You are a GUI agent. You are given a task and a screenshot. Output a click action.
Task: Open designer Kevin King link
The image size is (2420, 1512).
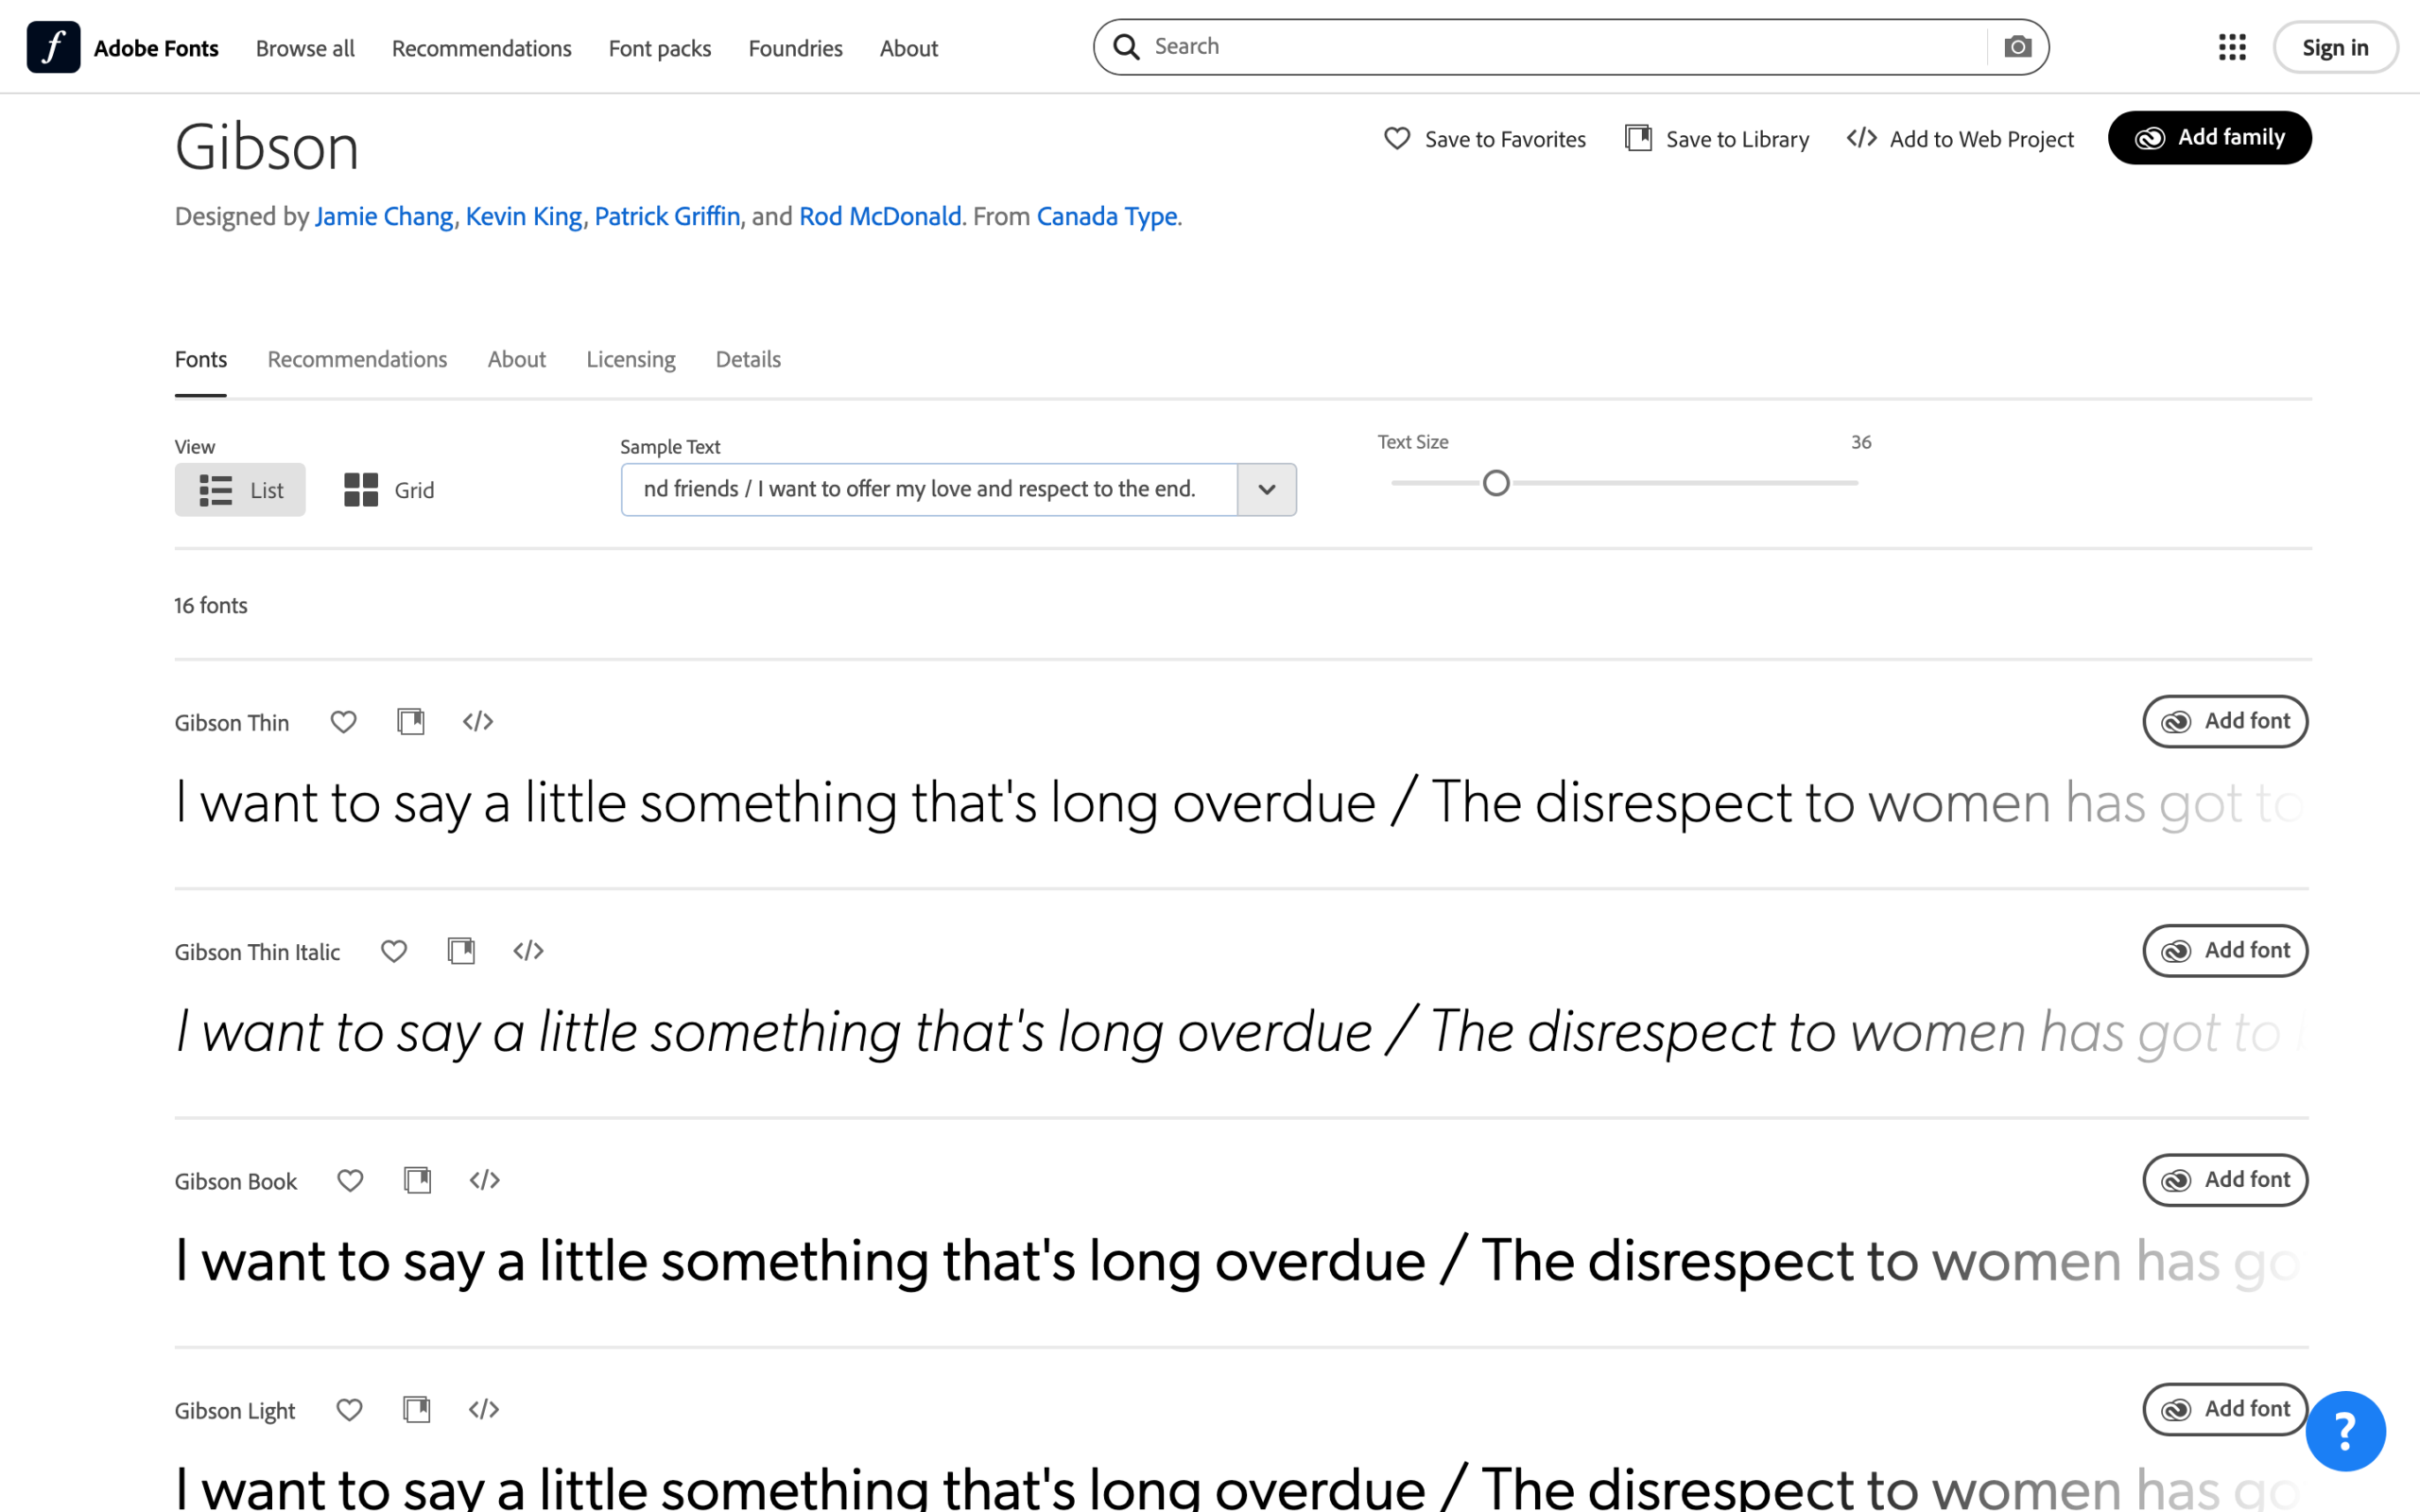pyautogui.click(x=524, y=216)
